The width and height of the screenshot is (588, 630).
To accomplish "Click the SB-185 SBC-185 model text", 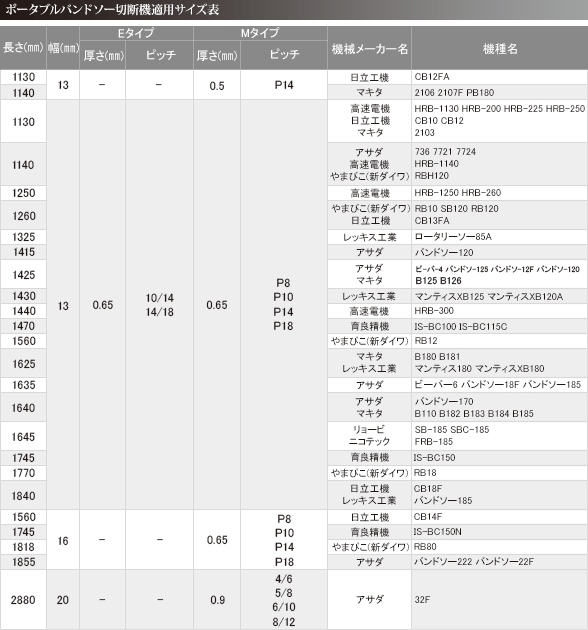I will 452,430.
